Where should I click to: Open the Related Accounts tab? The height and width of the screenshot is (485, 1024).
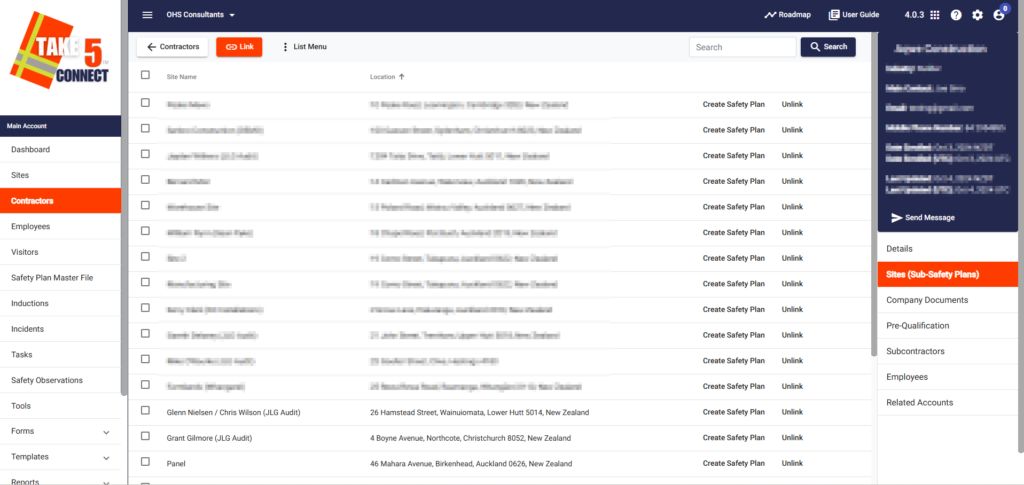point(948,402)
